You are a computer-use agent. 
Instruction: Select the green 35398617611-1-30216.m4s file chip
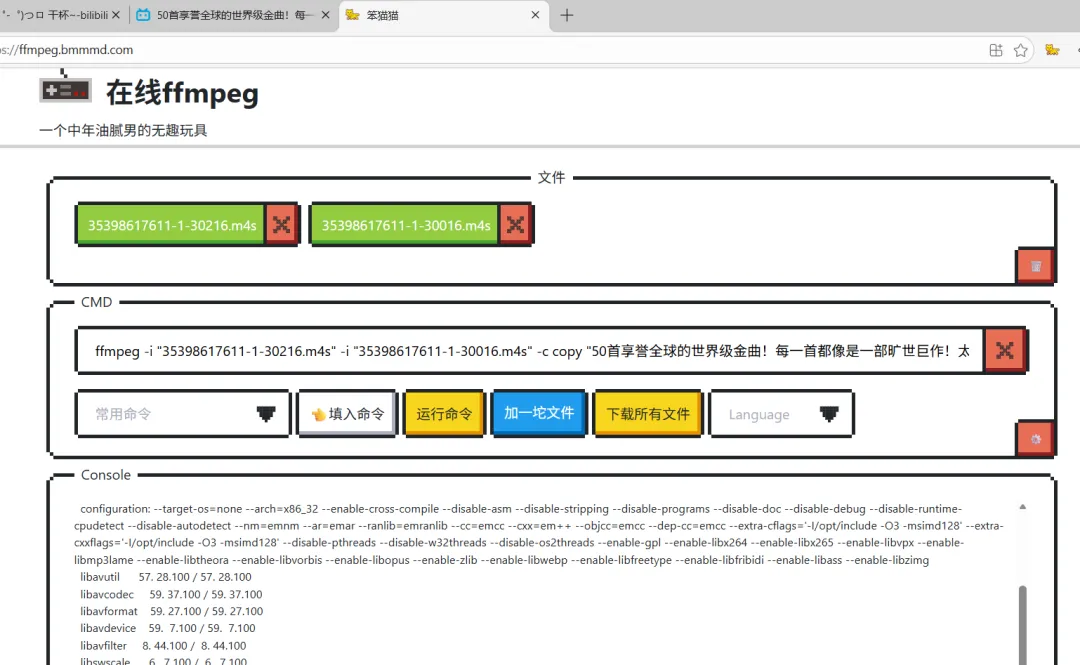click(x=172, y=225)
